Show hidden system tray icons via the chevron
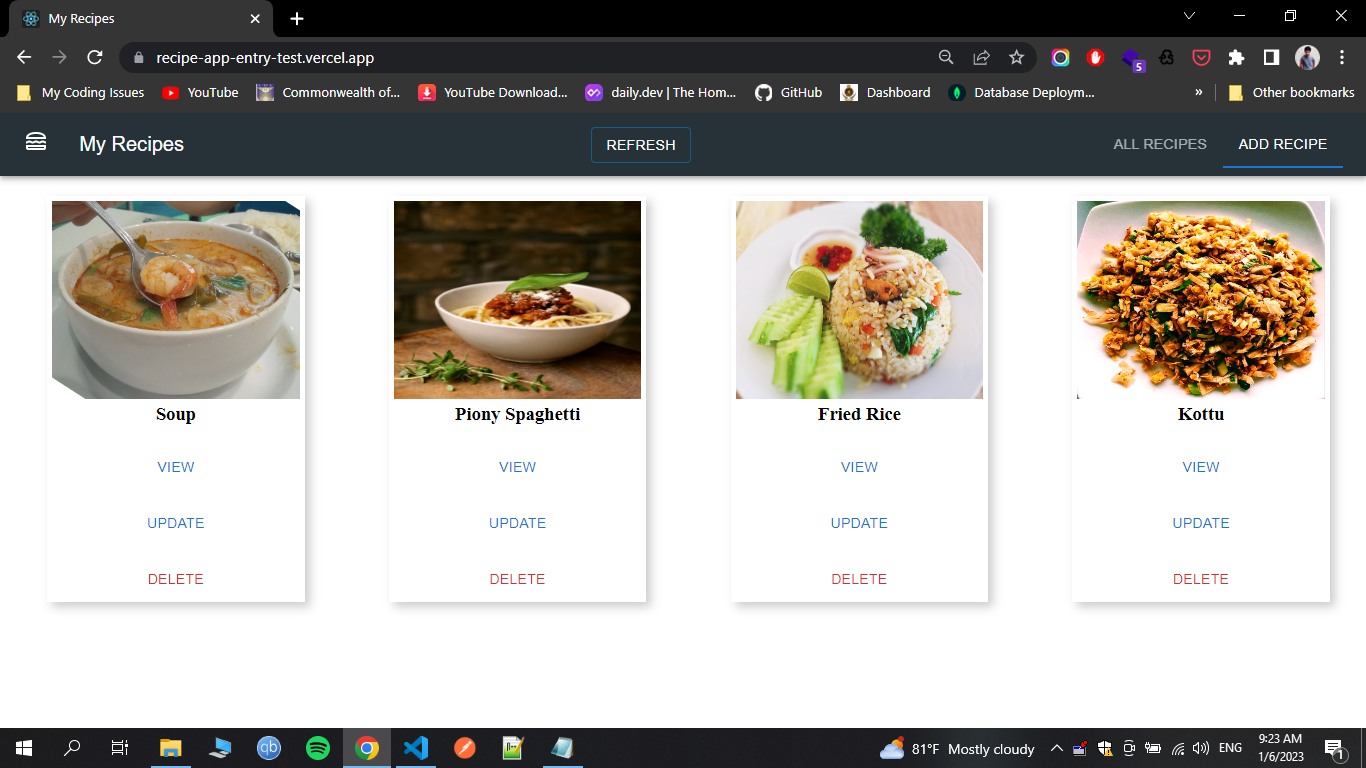 [1055, 748]
